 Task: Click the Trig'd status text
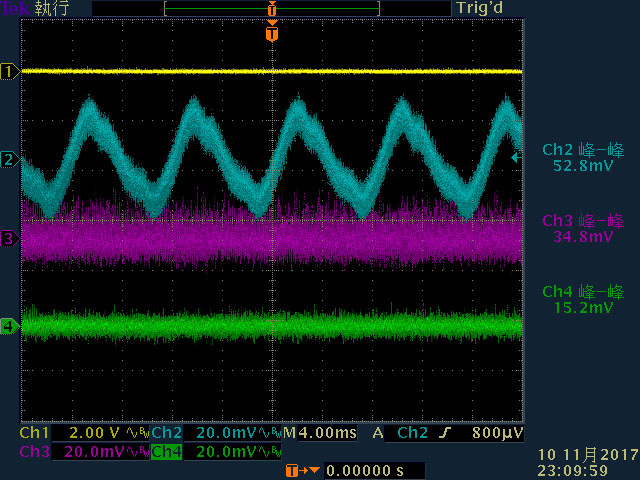479,8
